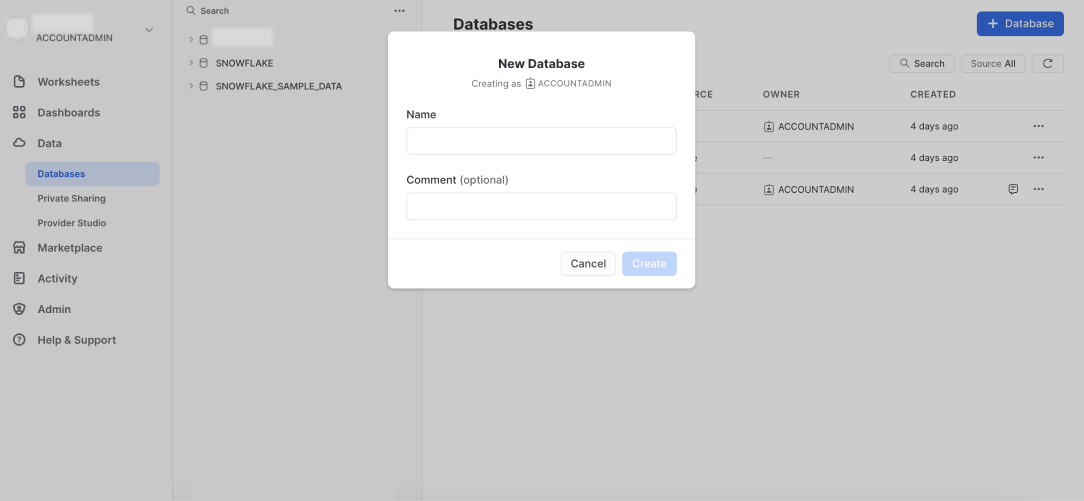Click the Marketplace storefront icon
Image resolution: width=1084 pixels, height=501 pixels.
coord(19,248)
